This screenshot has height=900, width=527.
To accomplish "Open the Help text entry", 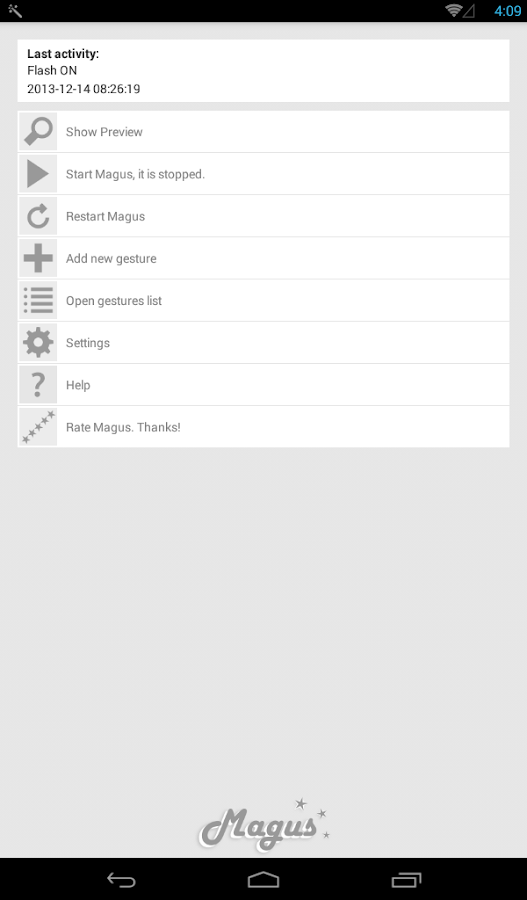I will click(78, 385).
